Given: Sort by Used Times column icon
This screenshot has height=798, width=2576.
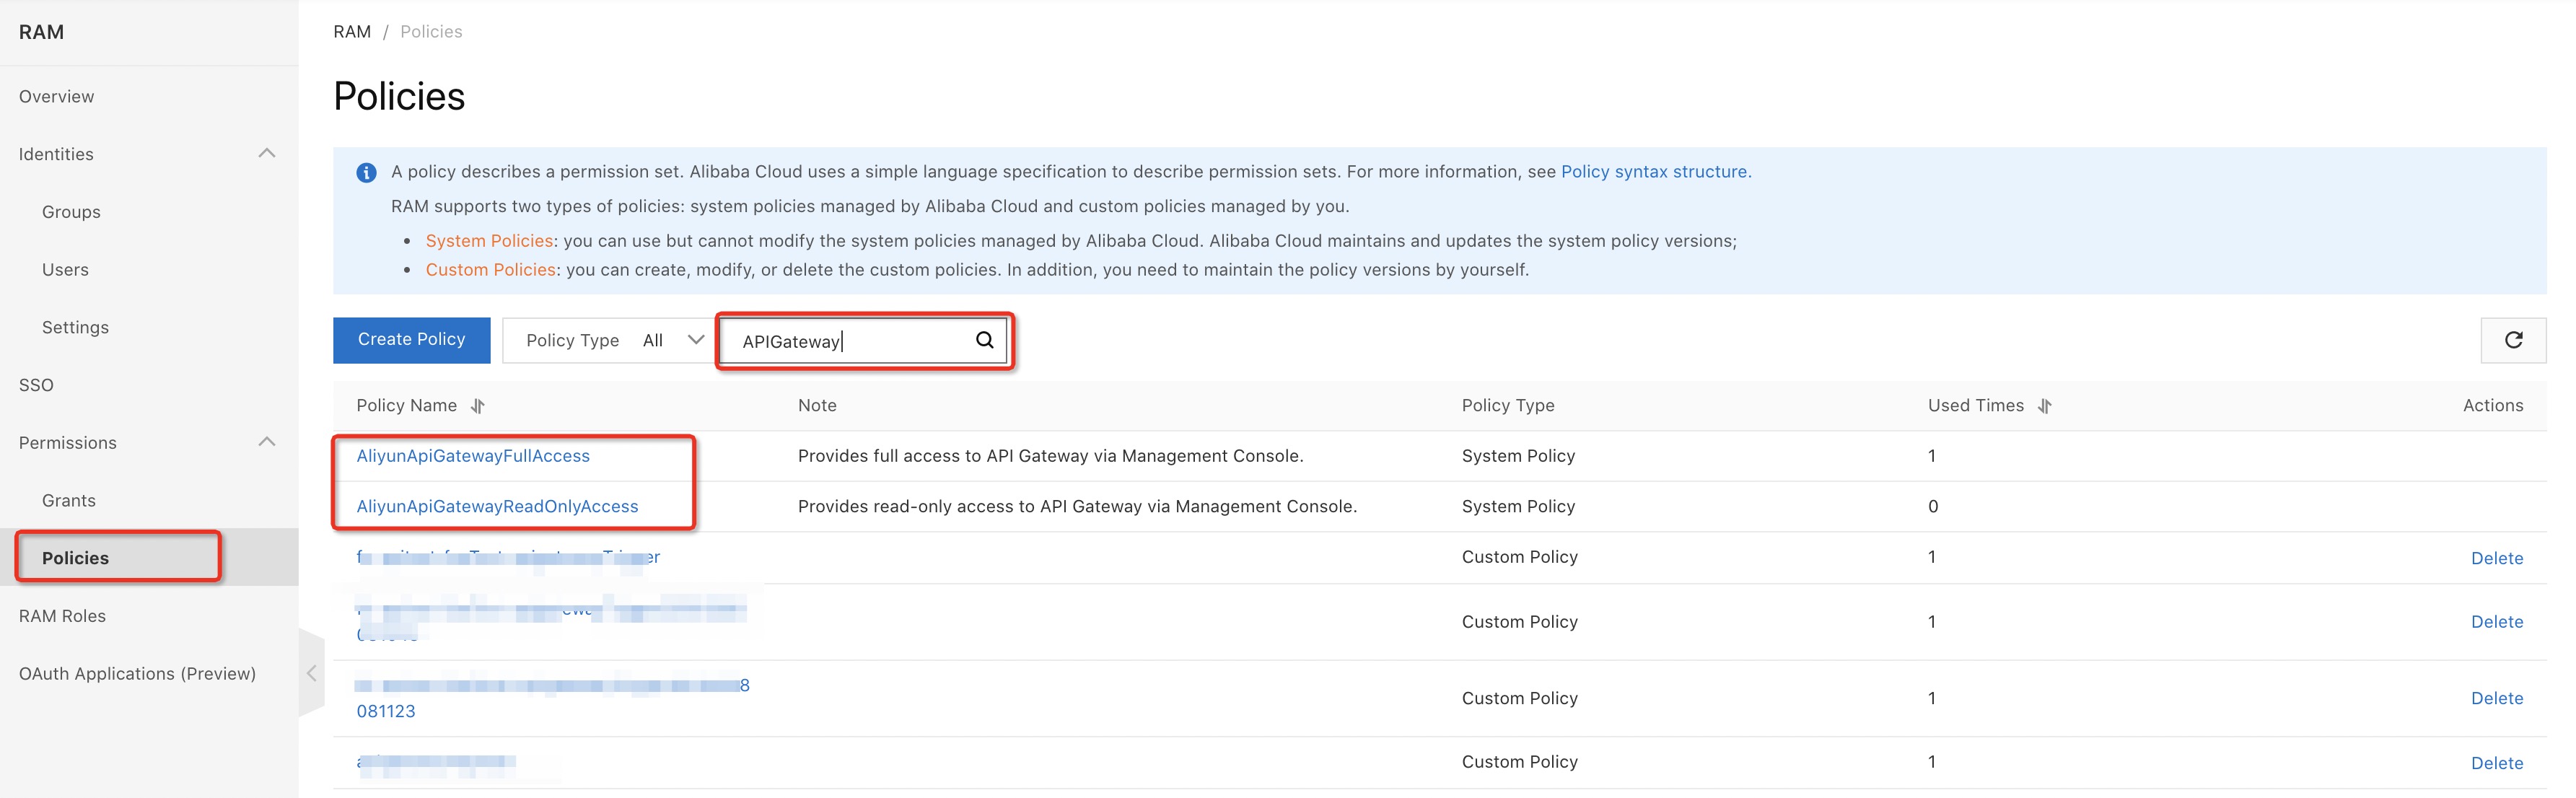Looking at the screenshot, I should pos(2045,406).
